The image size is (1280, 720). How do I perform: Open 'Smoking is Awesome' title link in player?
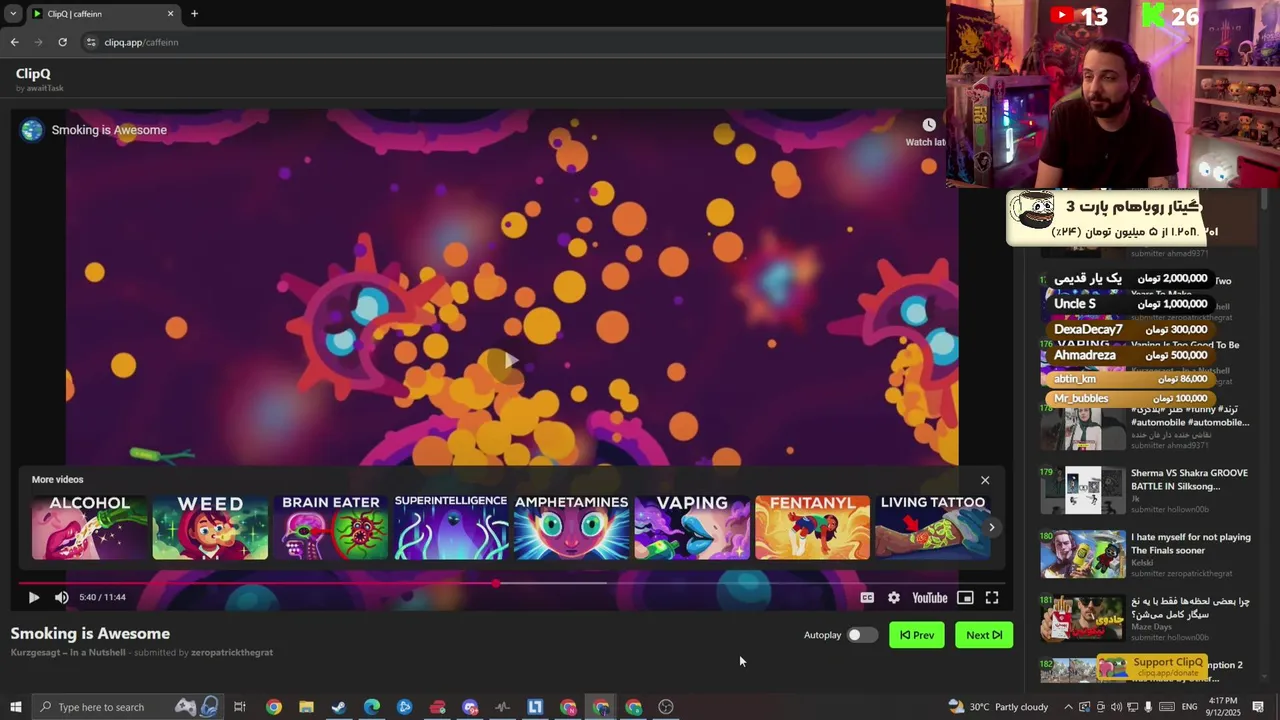tap(109, 130)
